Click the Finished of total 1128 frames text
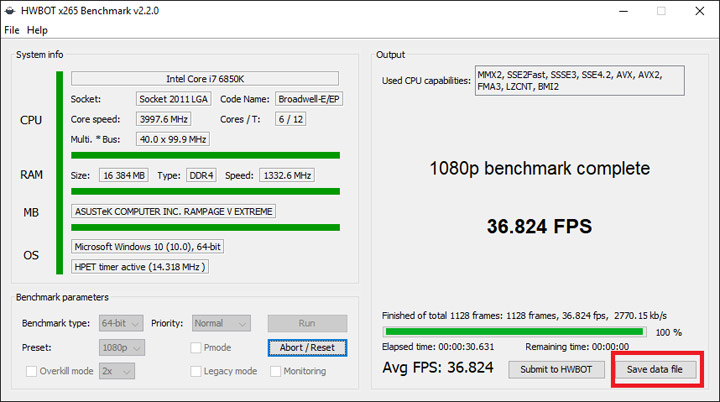The height and width of the screenshot is (402, 720). click(524, 316)
